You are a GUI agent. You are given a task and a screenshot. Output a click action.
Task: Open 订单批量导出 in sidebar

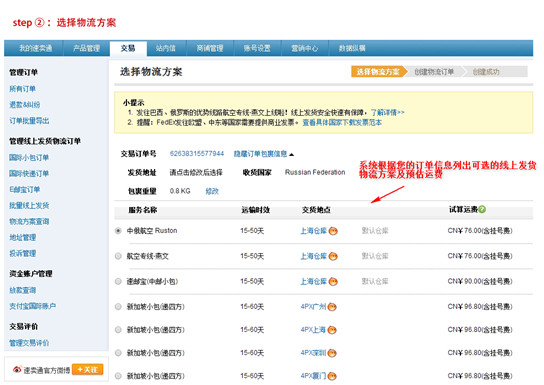click(x=29, y=121)
